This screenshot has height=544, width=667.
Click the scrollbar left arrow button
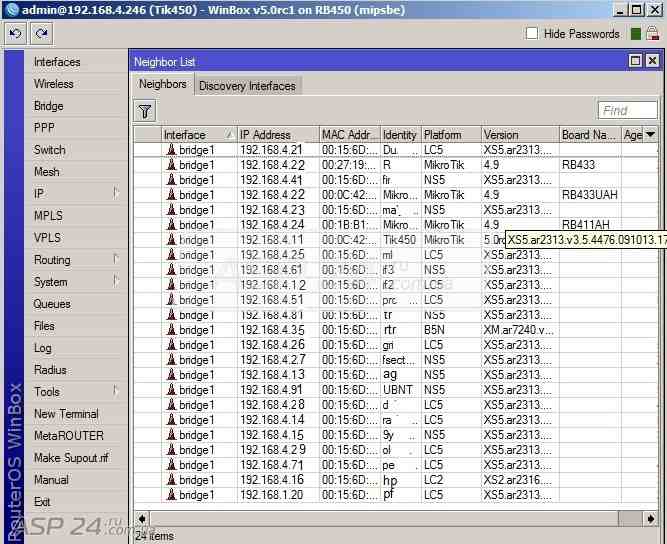[142, 518]
